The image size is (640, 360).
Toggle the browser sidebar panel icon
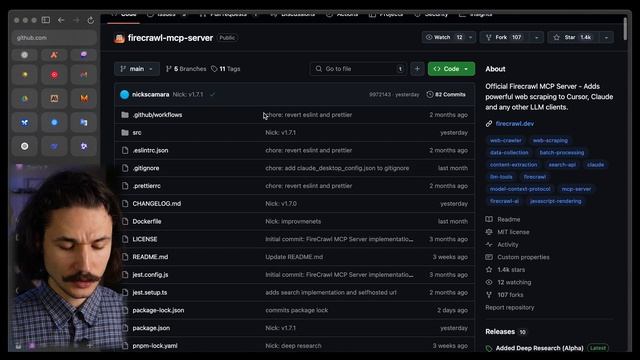[x=46, y=20]
